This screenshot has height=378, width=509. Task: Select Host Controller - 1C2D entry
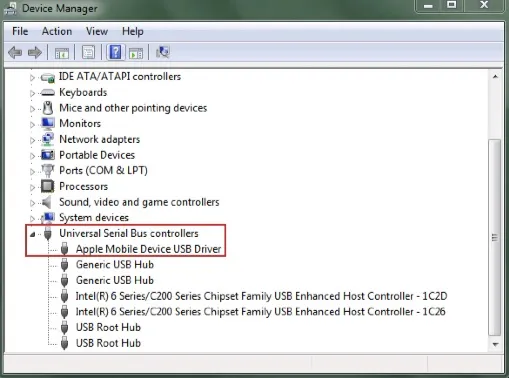point(261,296)
